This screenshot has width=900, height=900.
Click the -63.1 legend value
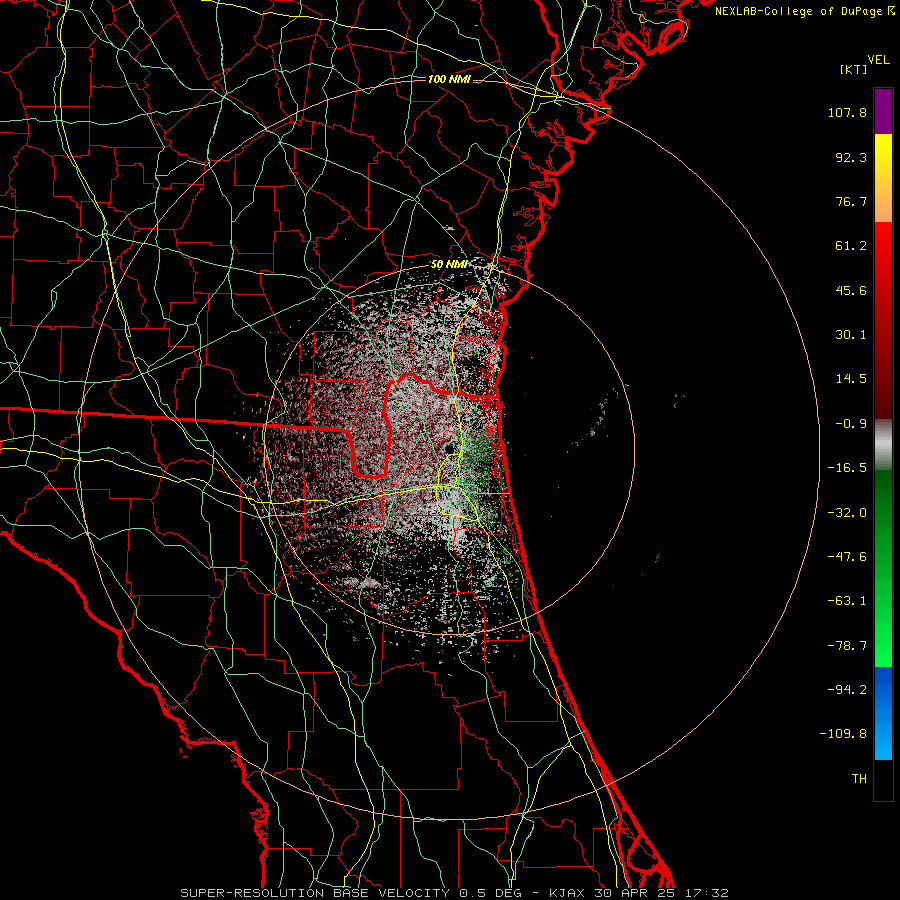pyautogui.click(x=847, y=601)
